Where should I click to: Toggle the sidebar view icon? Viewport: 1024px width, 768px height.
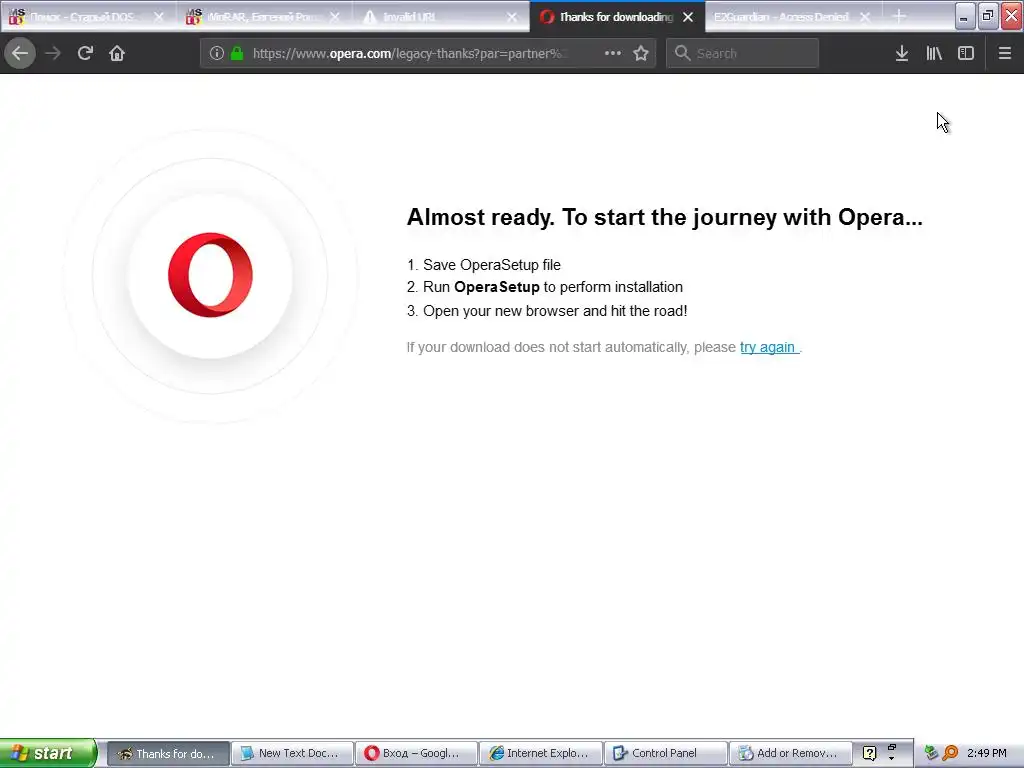[x=966, y=53]
